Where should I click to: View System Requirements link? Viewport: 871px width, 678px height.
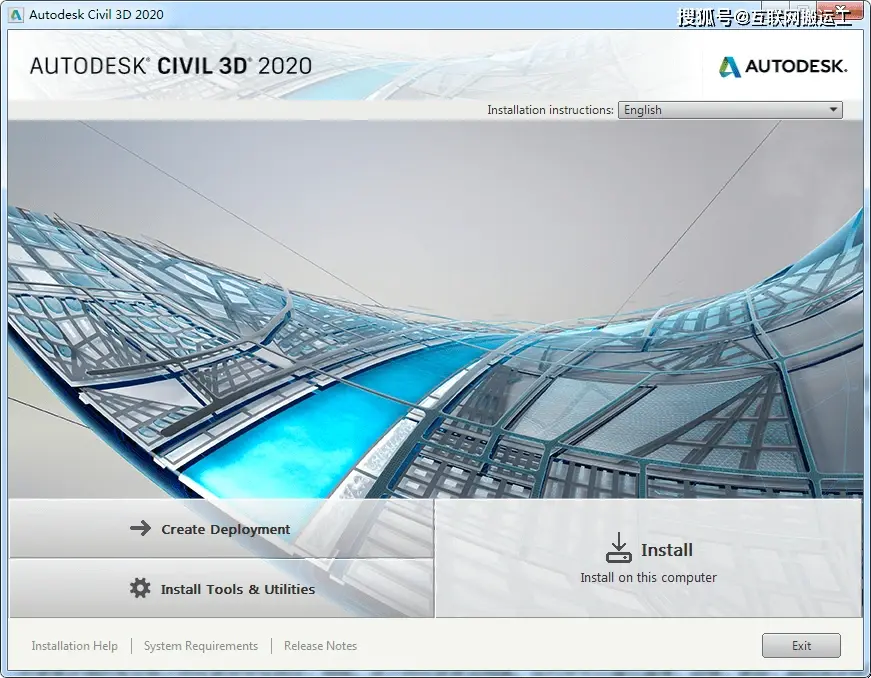tap(201, 646)
